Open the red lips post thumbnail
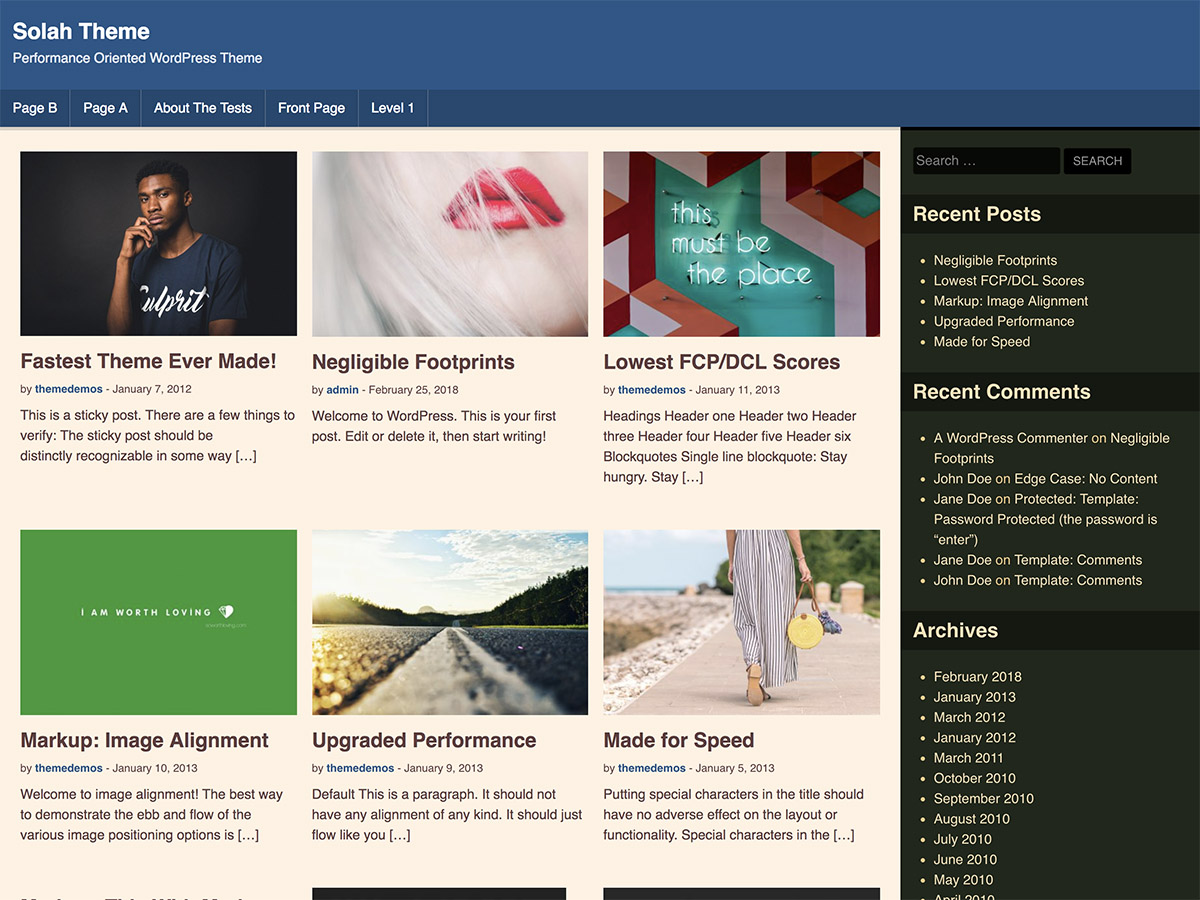The image size is (1200, 900). (x=450, y=244)
